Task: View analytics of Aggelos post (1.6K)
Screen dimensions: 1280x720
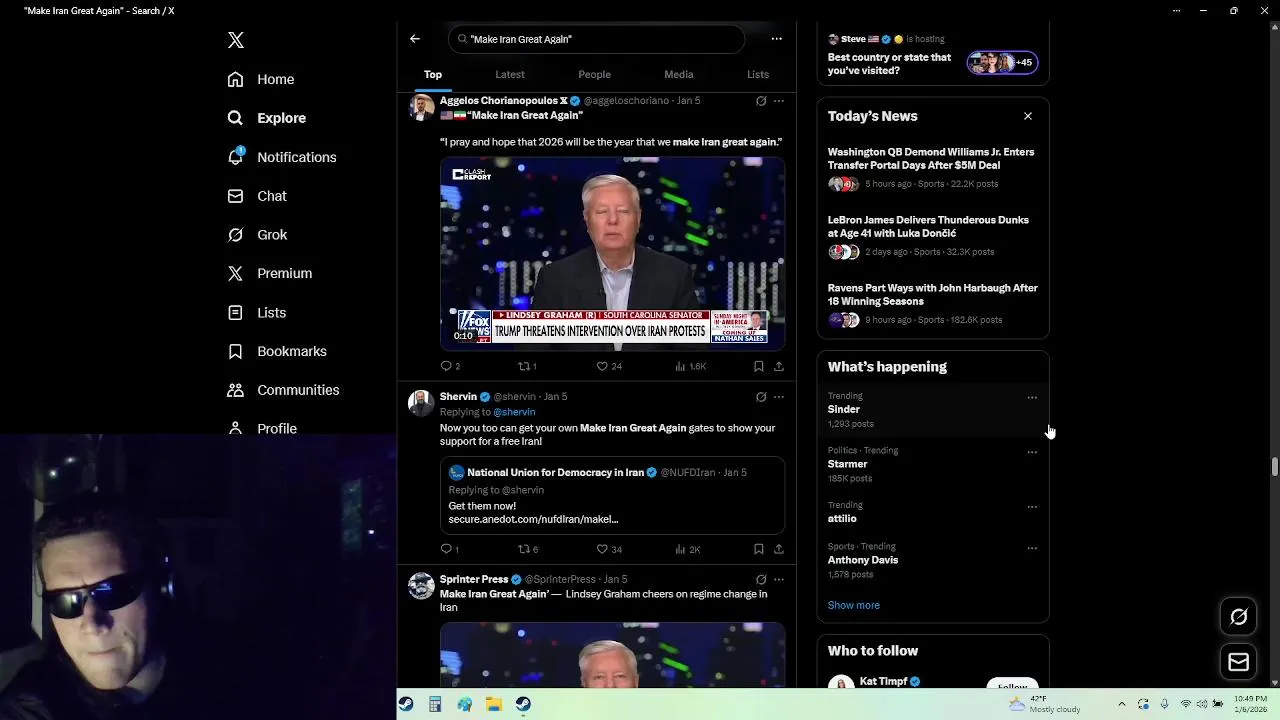Action: [690, 366]
